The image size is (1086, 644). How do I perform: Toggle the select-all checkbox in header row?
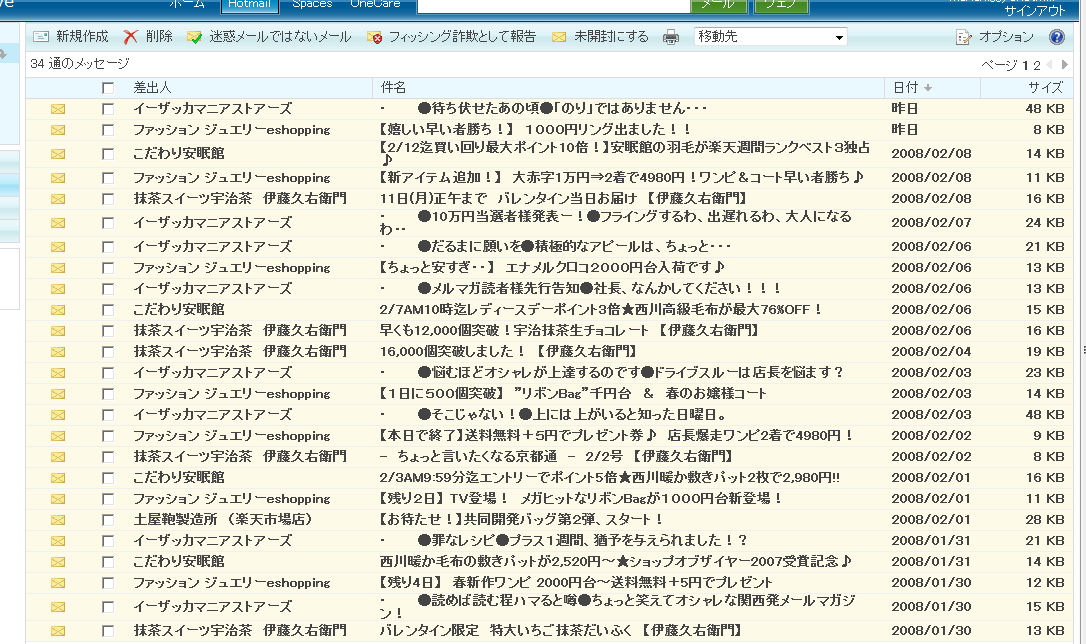107,88
